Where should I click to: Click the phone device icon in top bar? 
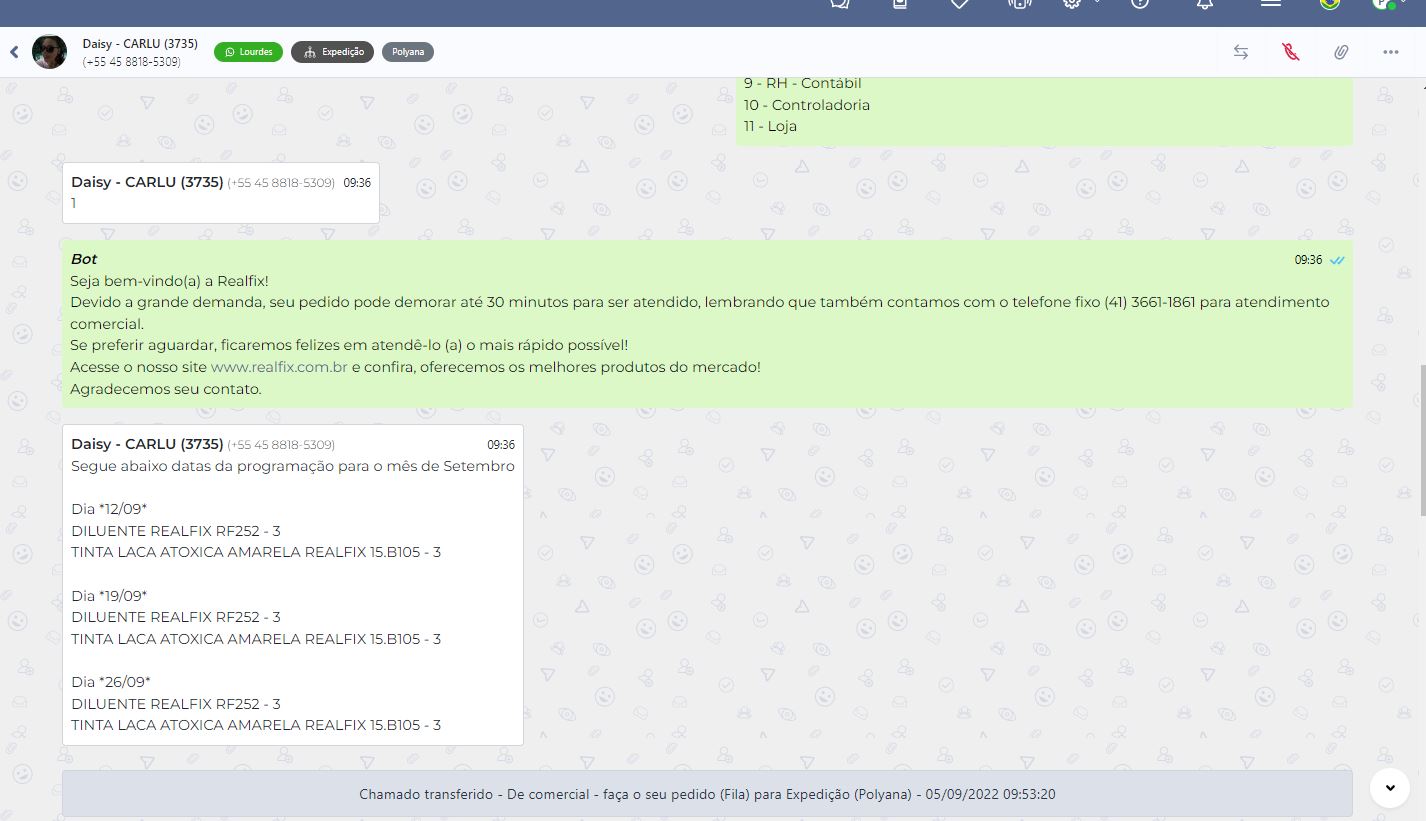click(x=1018, y=4)
